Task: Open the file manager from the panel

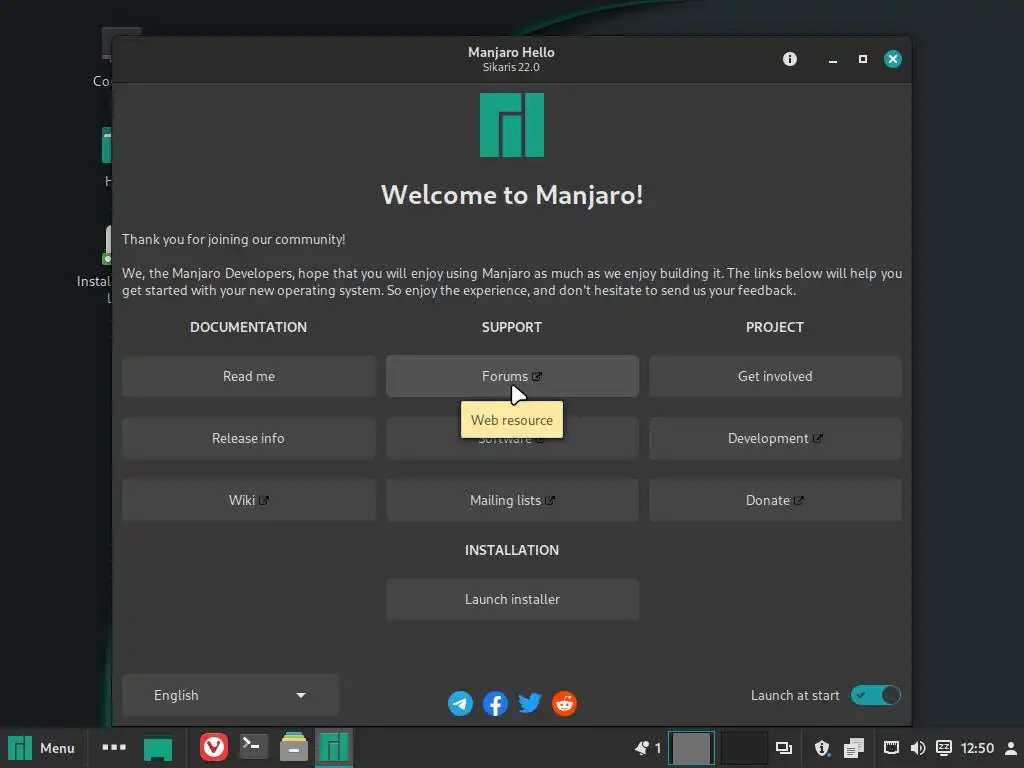Action: [294, 747]
